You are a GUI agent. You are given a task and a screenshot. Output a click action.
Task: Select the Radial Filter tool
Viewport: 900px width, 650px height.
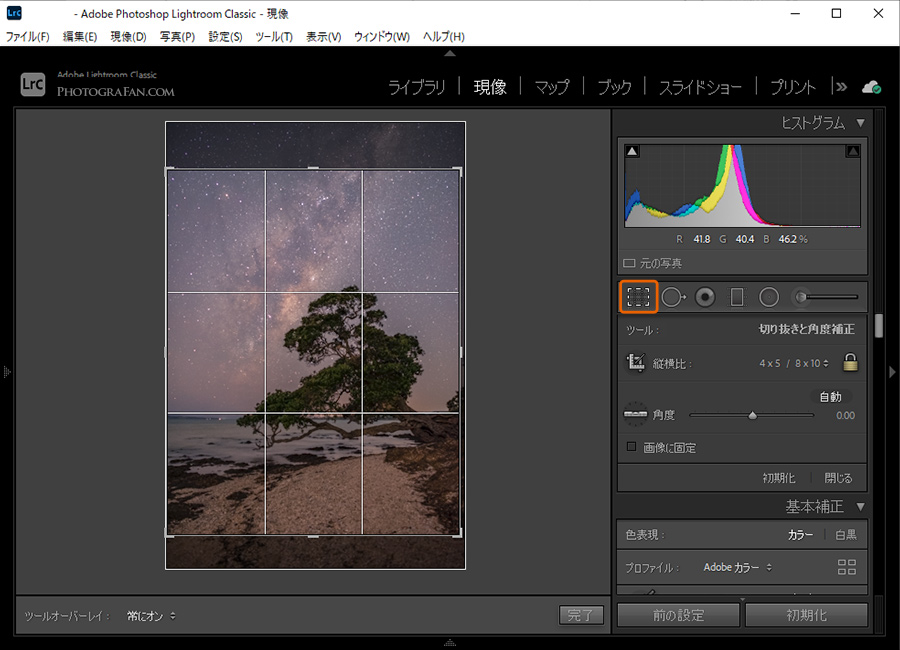click(x=769, y=297)
